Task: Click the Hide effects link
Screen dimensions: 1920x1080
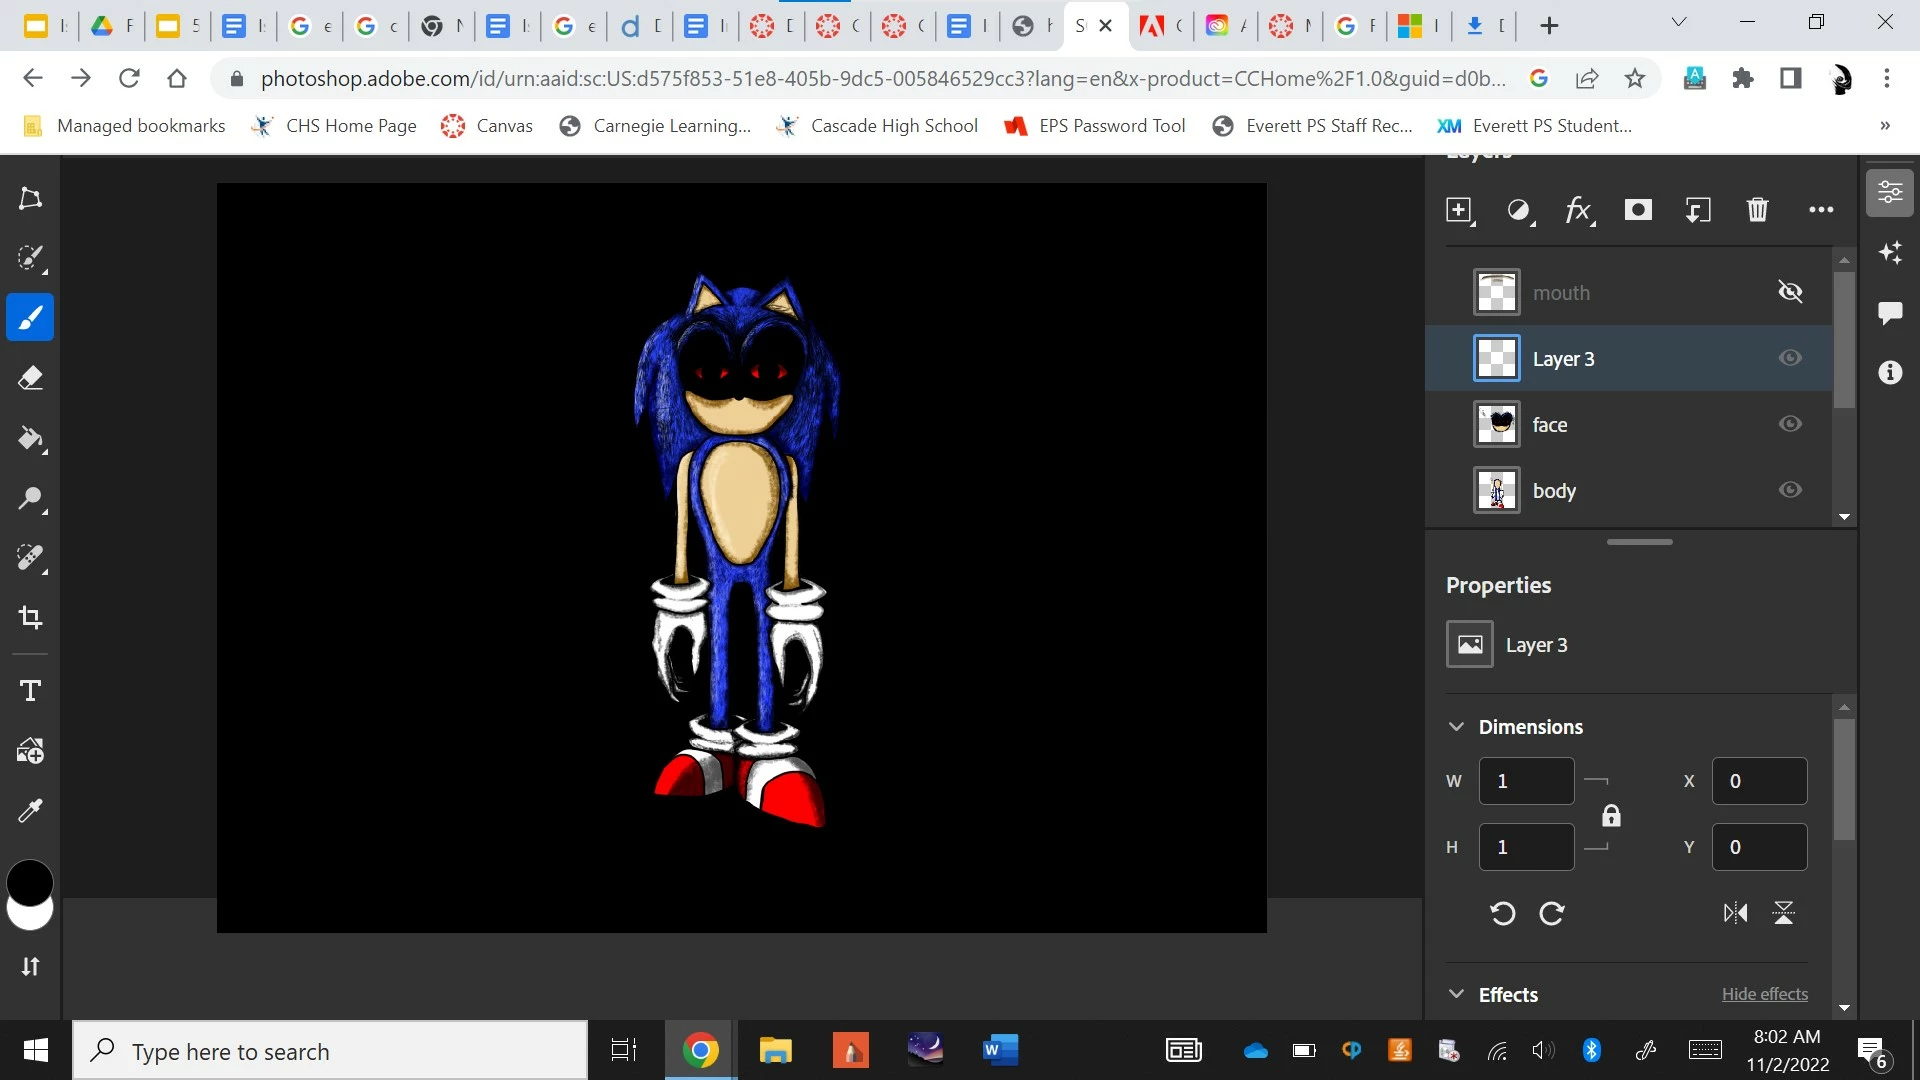Action: 1764,994
